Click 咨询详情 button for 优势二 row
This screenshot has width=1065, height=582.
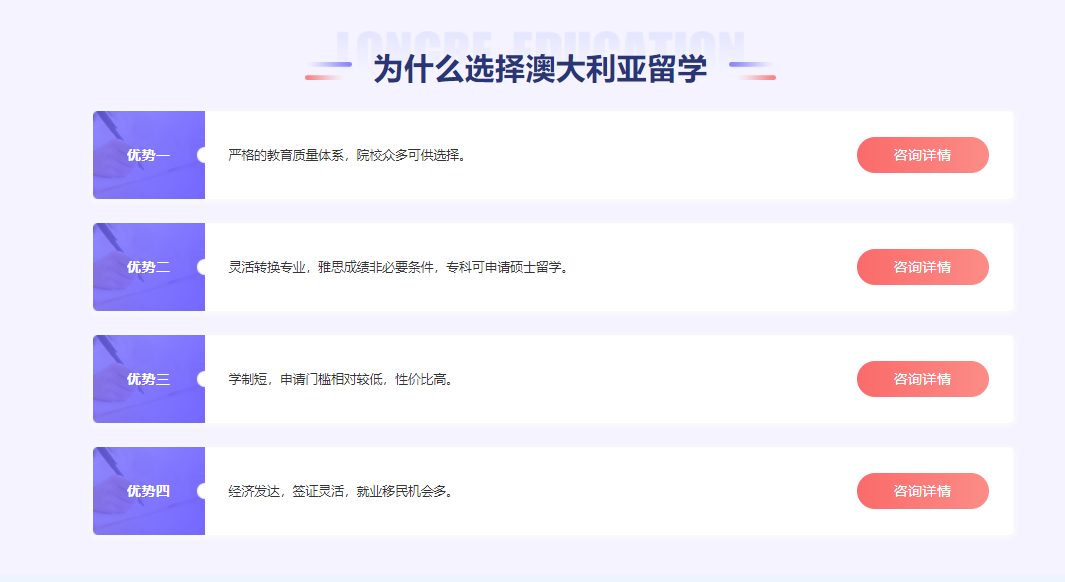[922, 267]
